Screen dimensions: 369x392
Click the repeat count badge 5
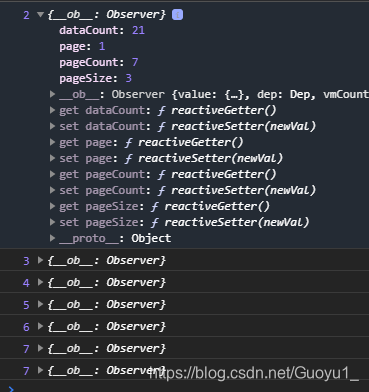point(26,305)
